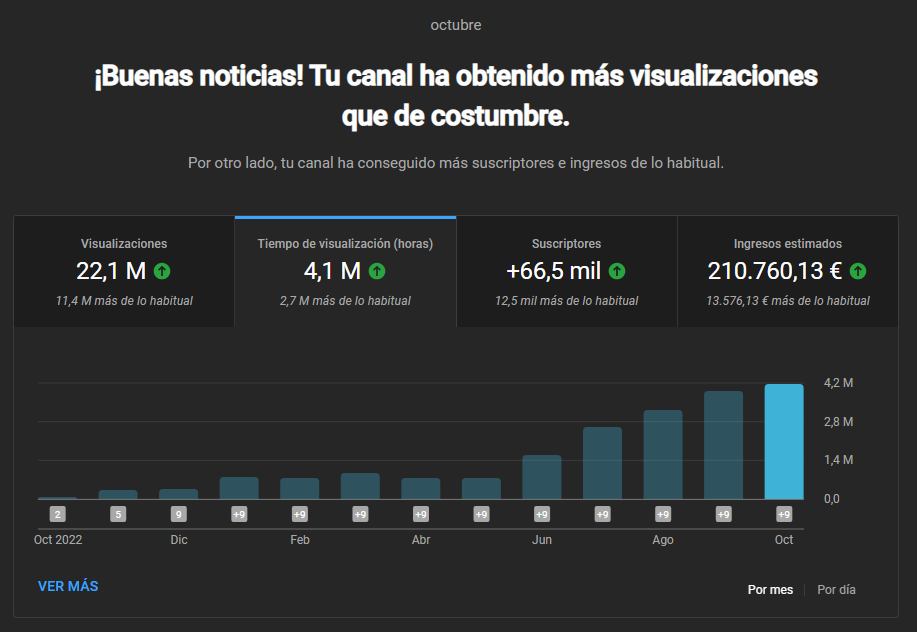Choose Por día view option
Viewport: 917px width, 632px height.
click(x=836, y=589)
